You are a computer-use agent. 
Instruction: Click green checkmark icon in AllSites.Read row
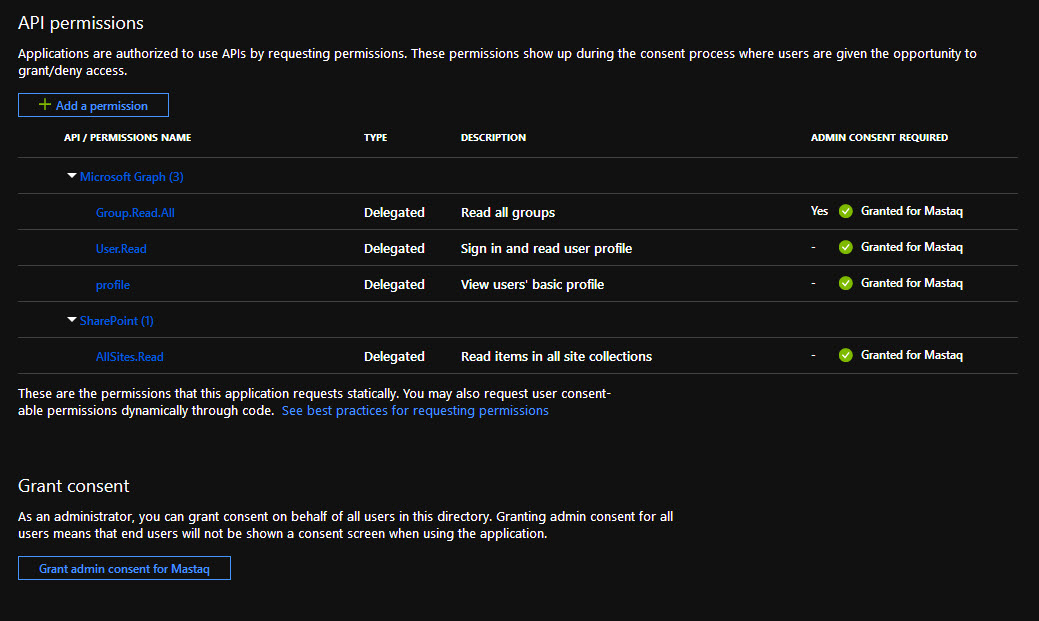pyautogui.click(x=846, y=355)
